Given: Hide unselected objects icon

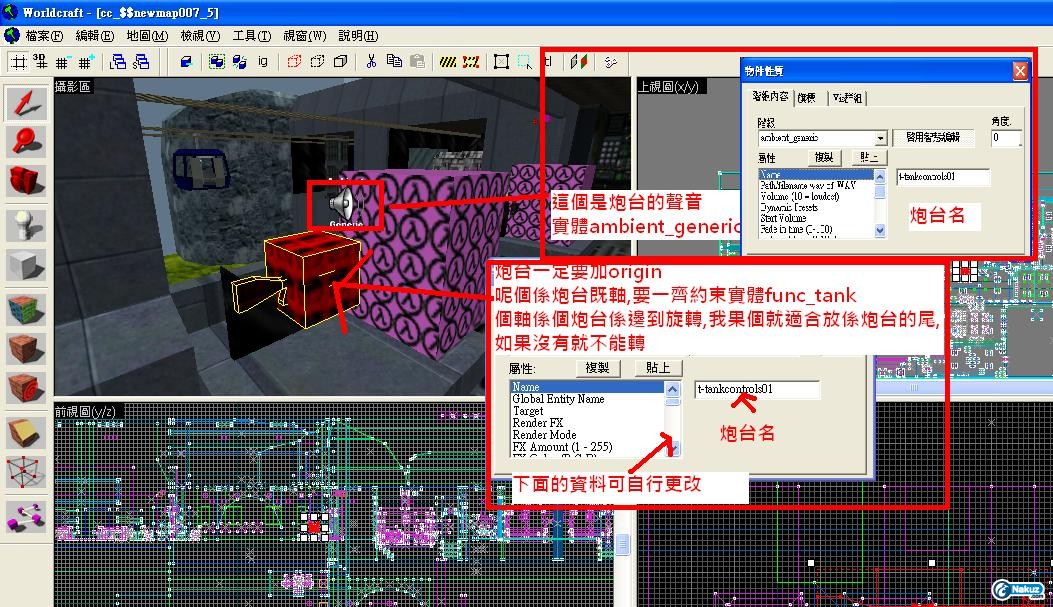Looking at the screenshot, I should 318,62.
